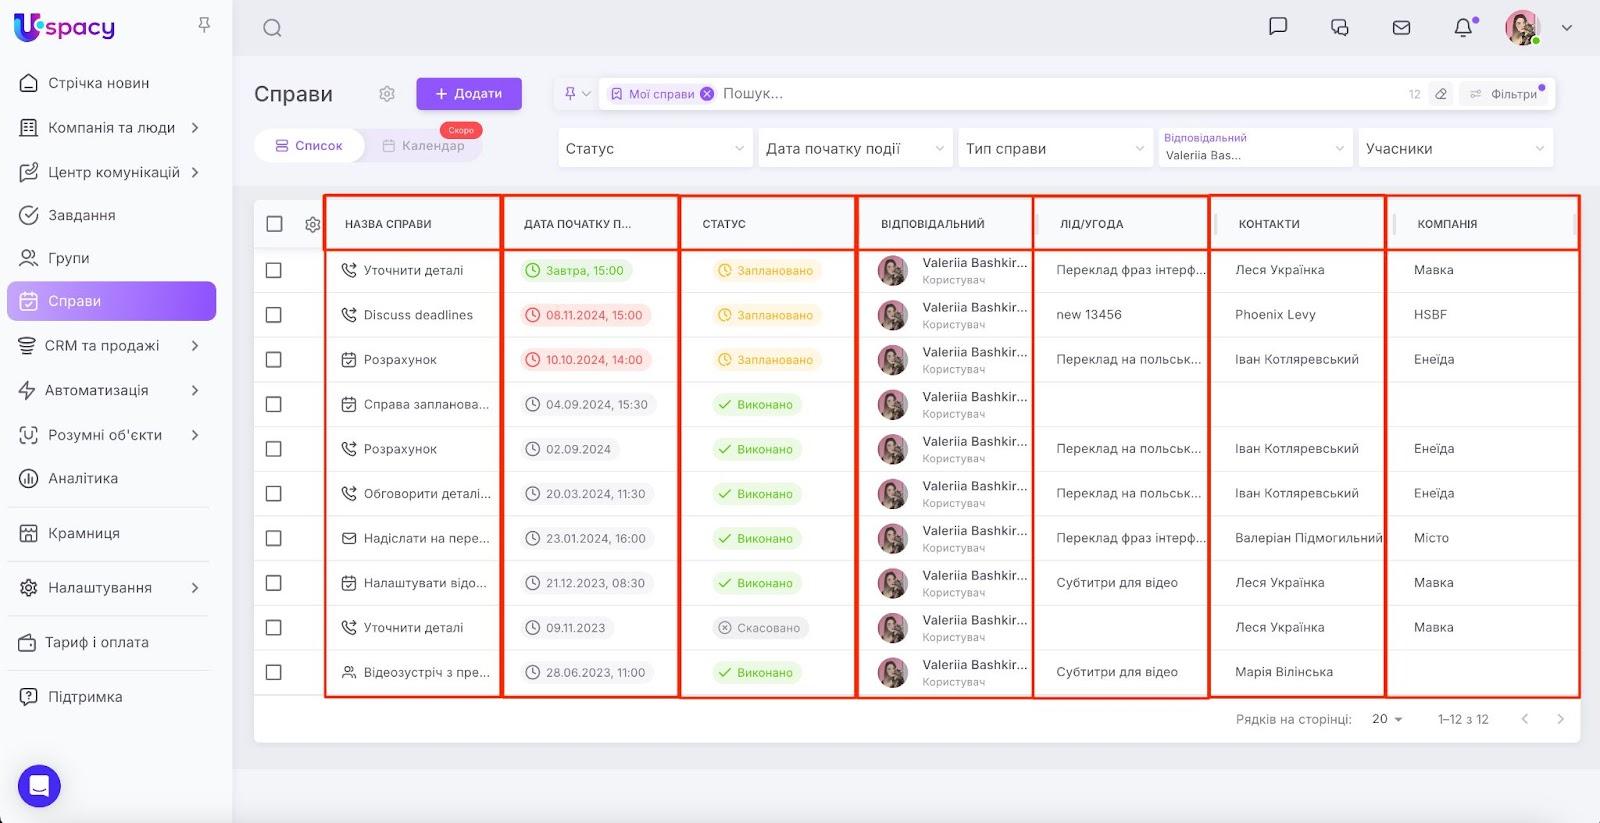Open the mail envelope icon in header
Viewport: 1600px width, 823px height.
pyautogui.click(x=1402, y=28)
